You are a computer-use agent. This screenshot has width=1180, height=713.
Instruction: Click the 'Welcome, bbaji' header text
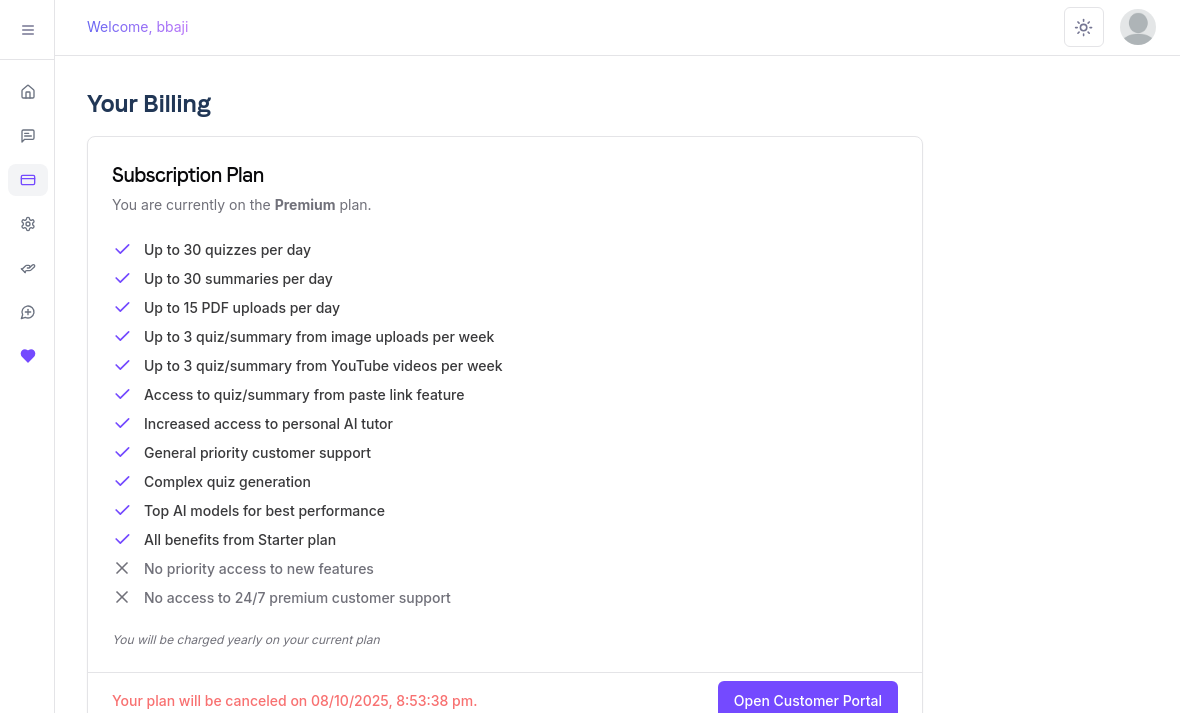tap(138, 27)
